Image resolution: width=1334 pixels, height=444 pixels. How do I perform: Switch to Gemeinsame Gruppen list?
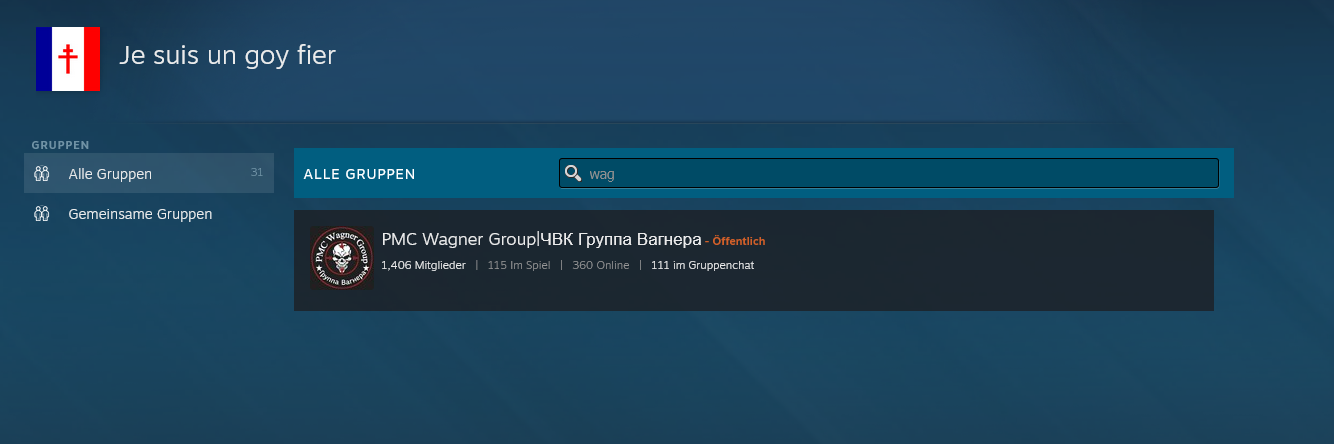140,214
